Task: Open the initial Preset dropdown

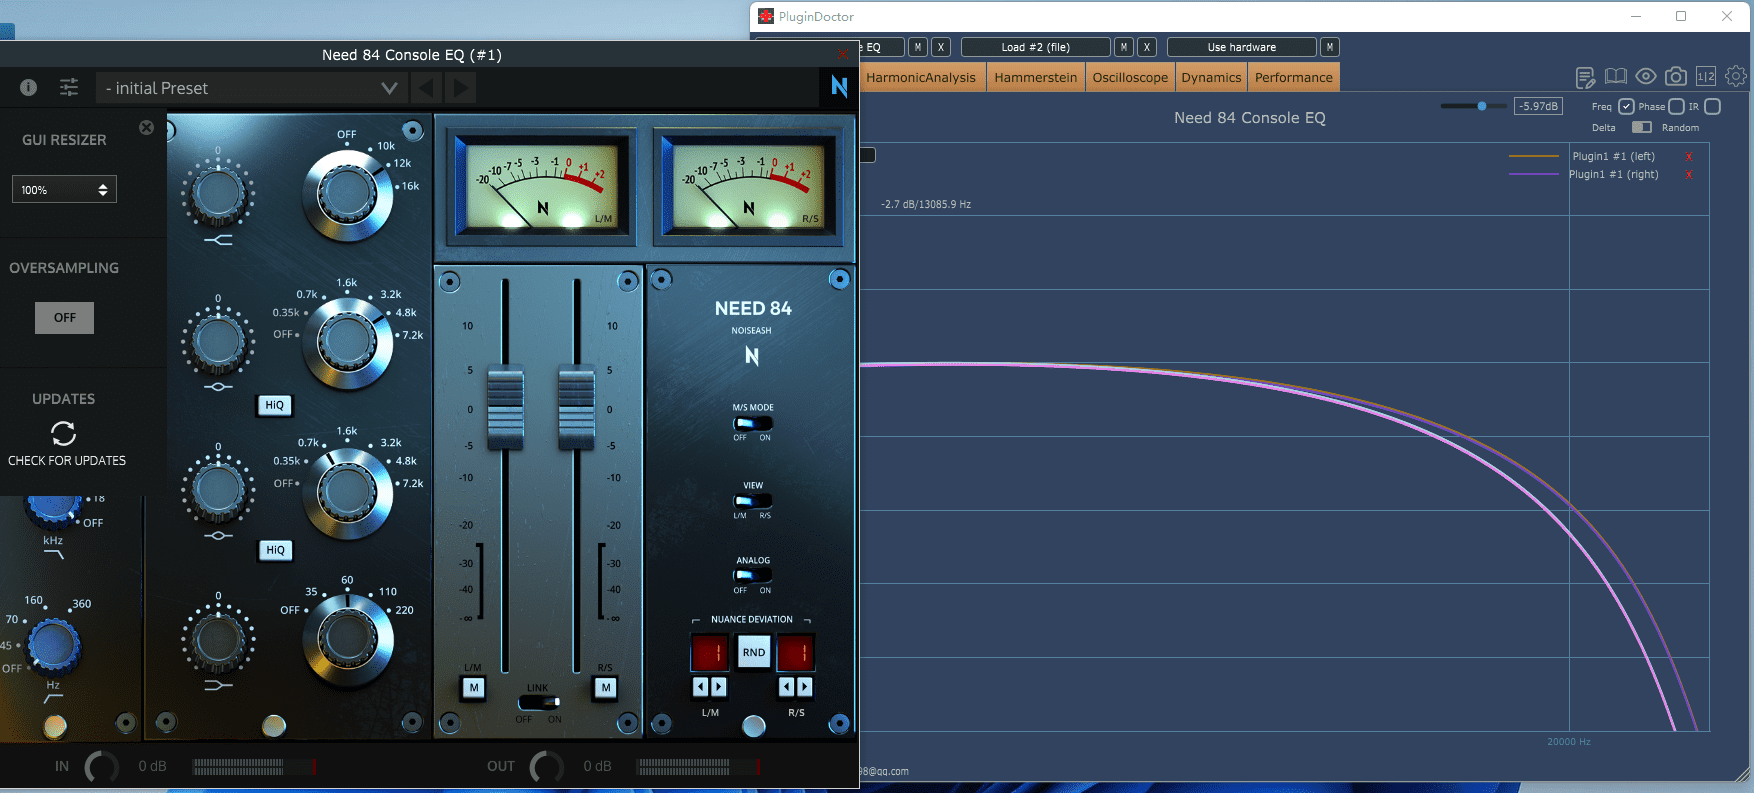Action: 250,88
